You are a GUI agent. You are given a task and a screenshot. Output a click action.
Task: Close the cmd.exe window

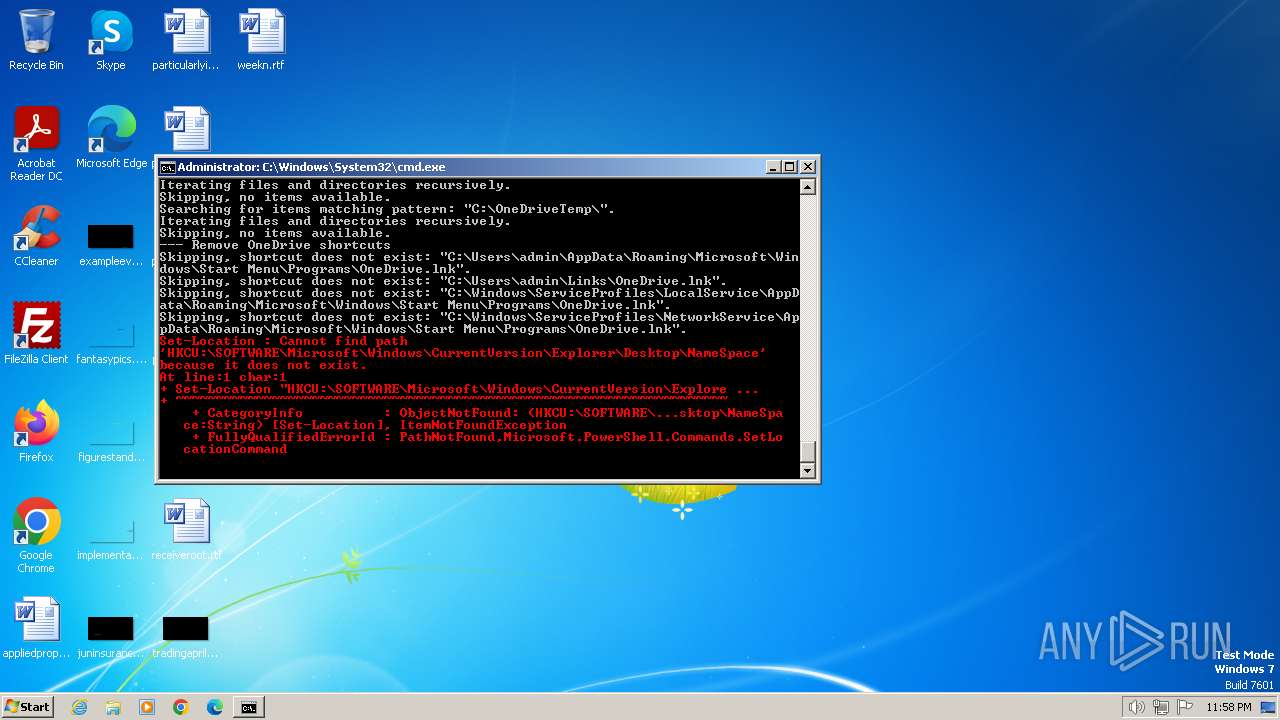pos(808,167)
